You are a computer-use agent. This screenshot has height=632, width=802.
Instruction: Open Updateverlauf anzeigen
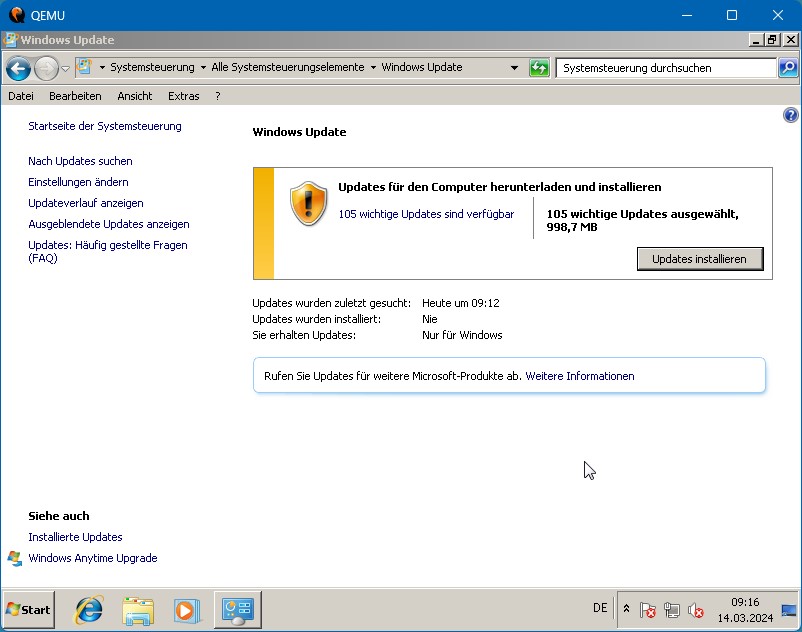[86, 203]
